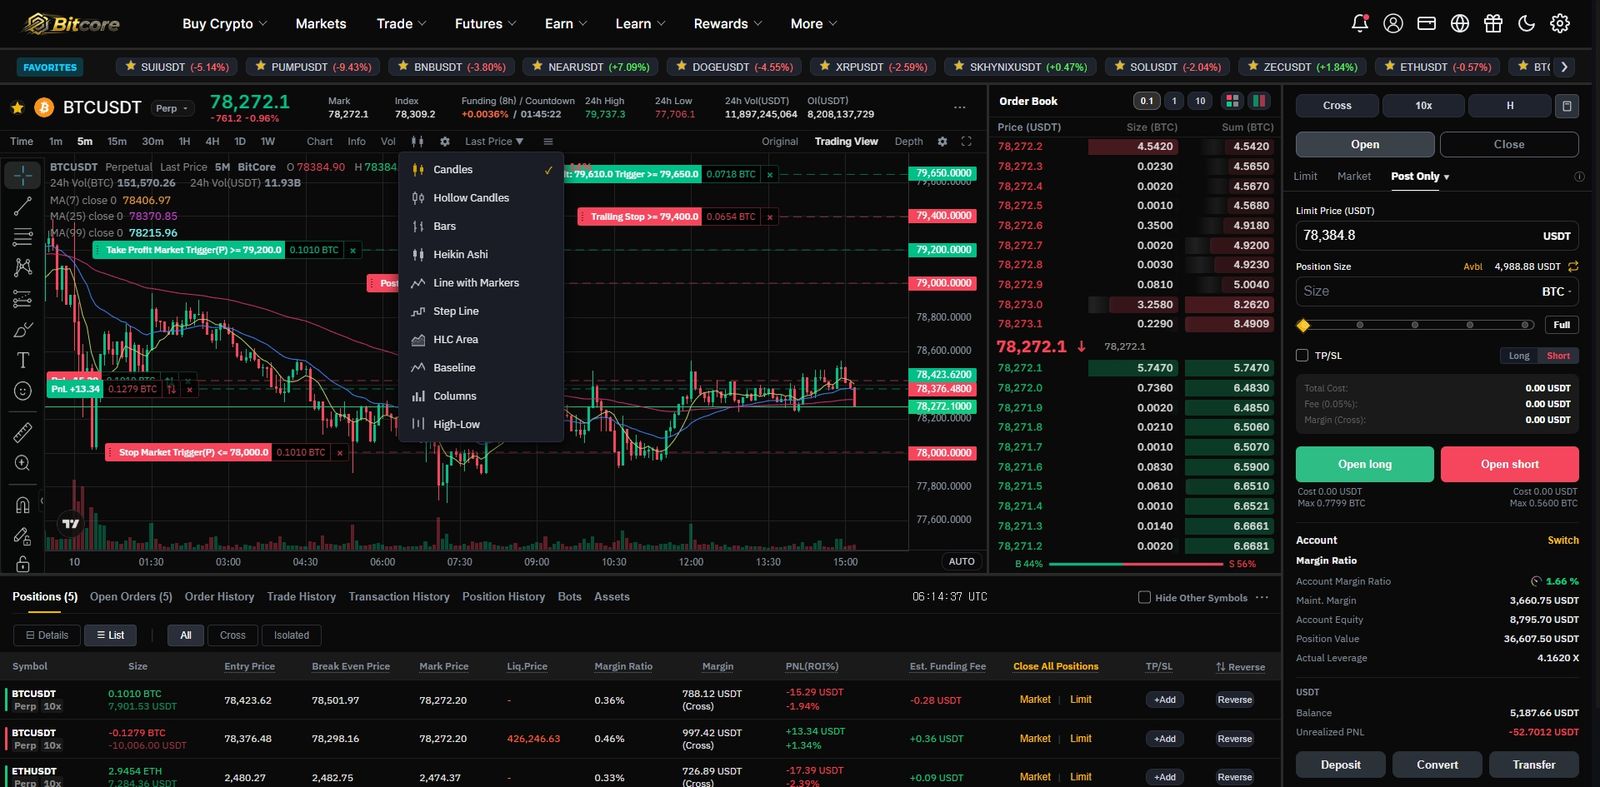Open the notifications bell icon

pyautogui.click(x=1359, y=23)
